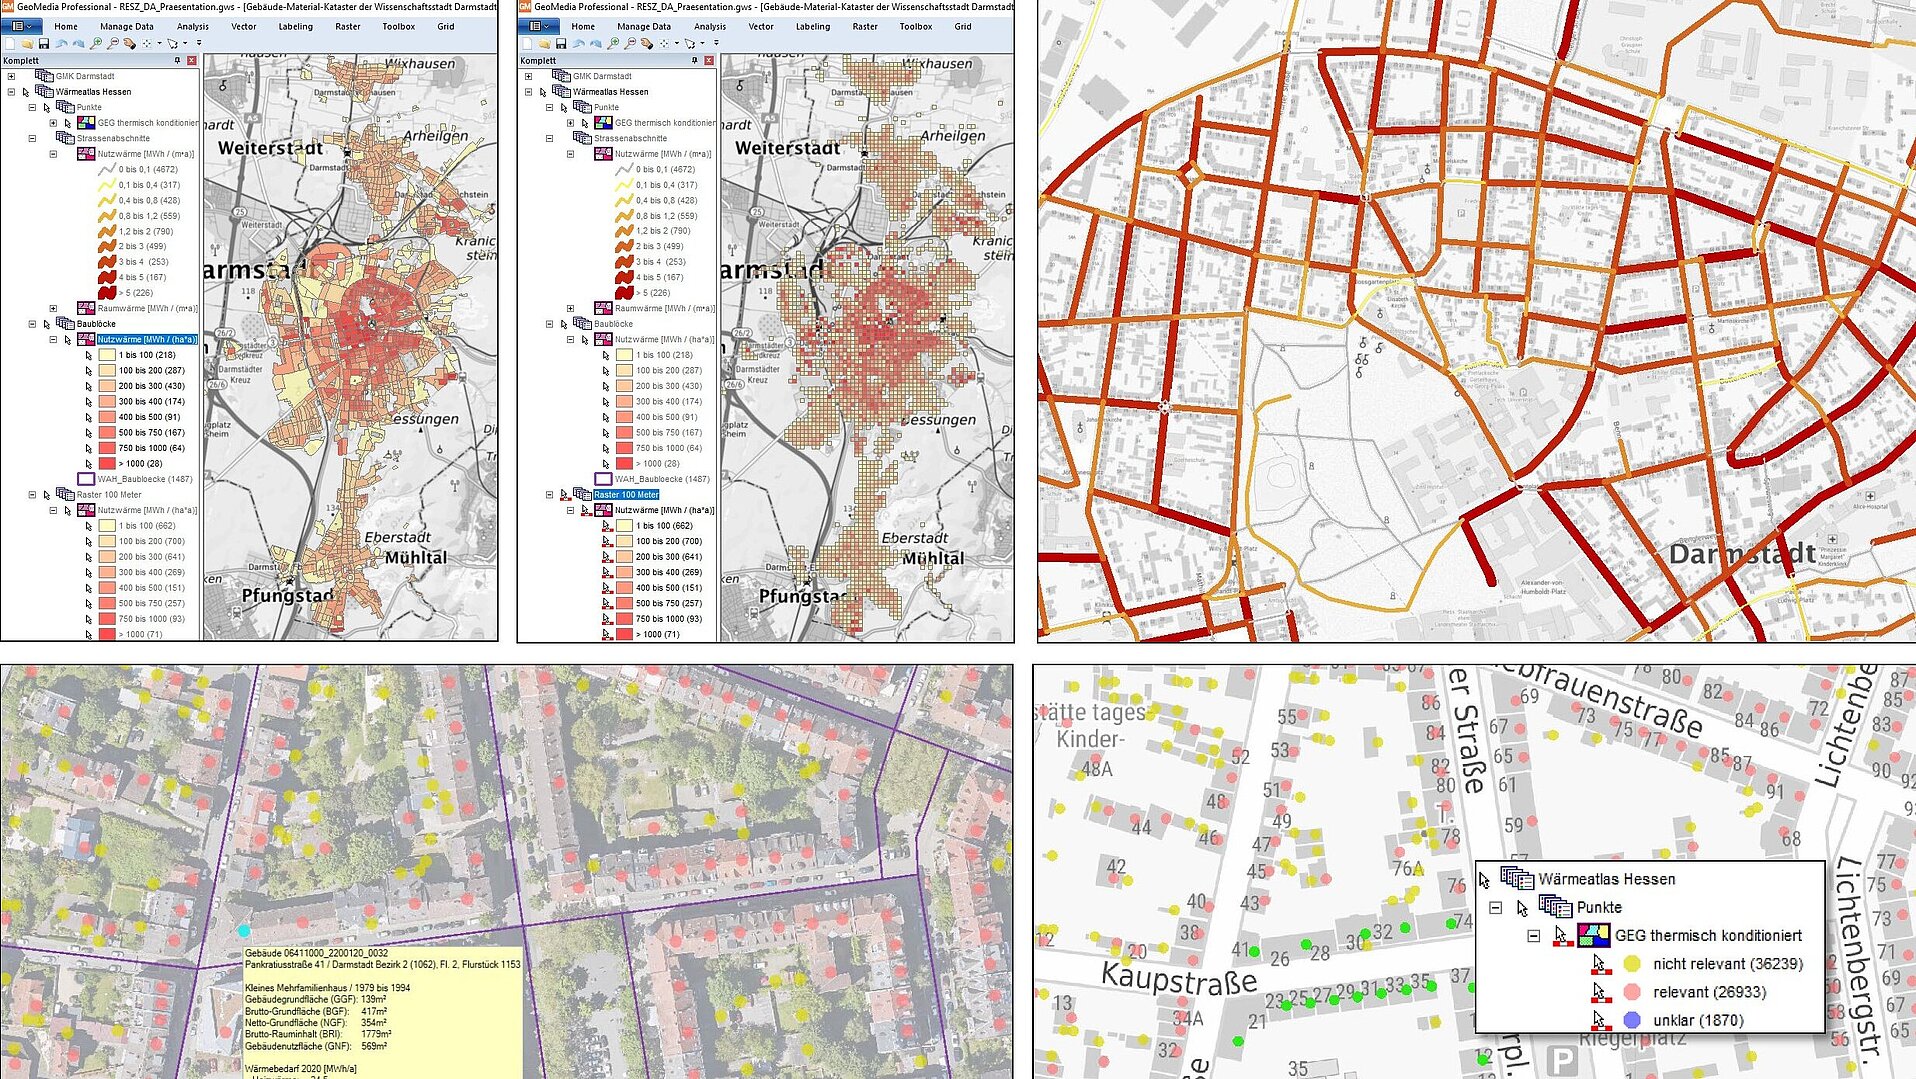
Task: Expand GMK Darmstadt group in left window
Action: click(x=11, y=76)
